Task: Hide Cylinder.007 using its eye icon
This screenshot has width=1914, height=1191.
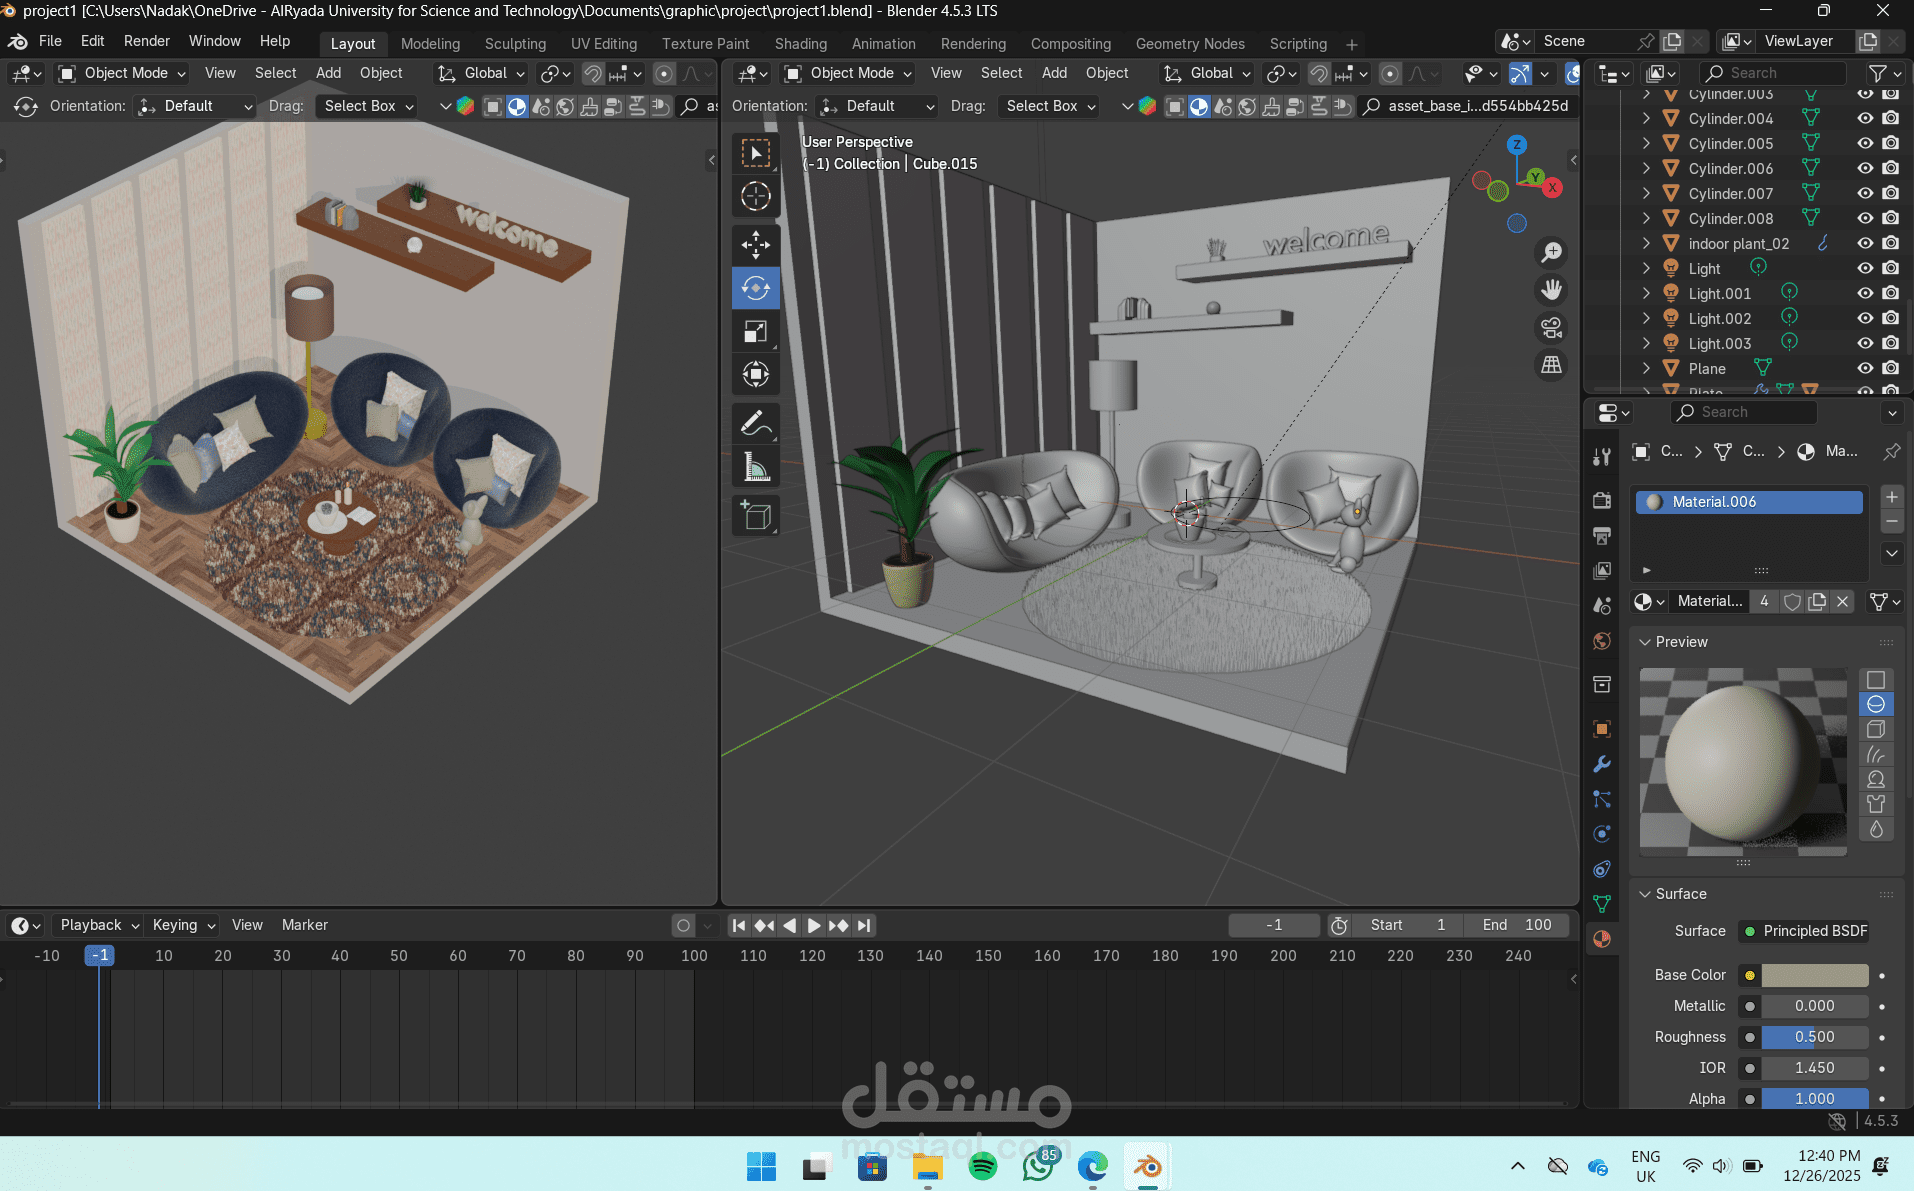Action: (1865, 193)
